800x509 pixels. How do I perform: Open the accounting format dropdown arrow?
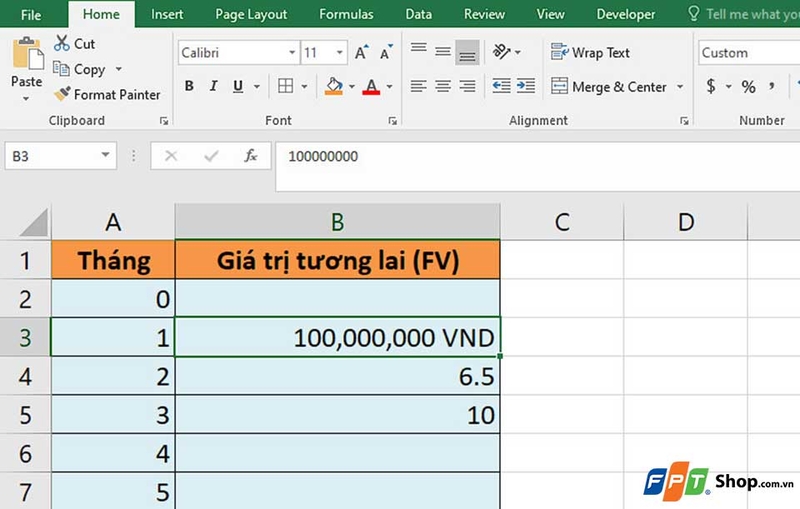click(x=728, y=86)
